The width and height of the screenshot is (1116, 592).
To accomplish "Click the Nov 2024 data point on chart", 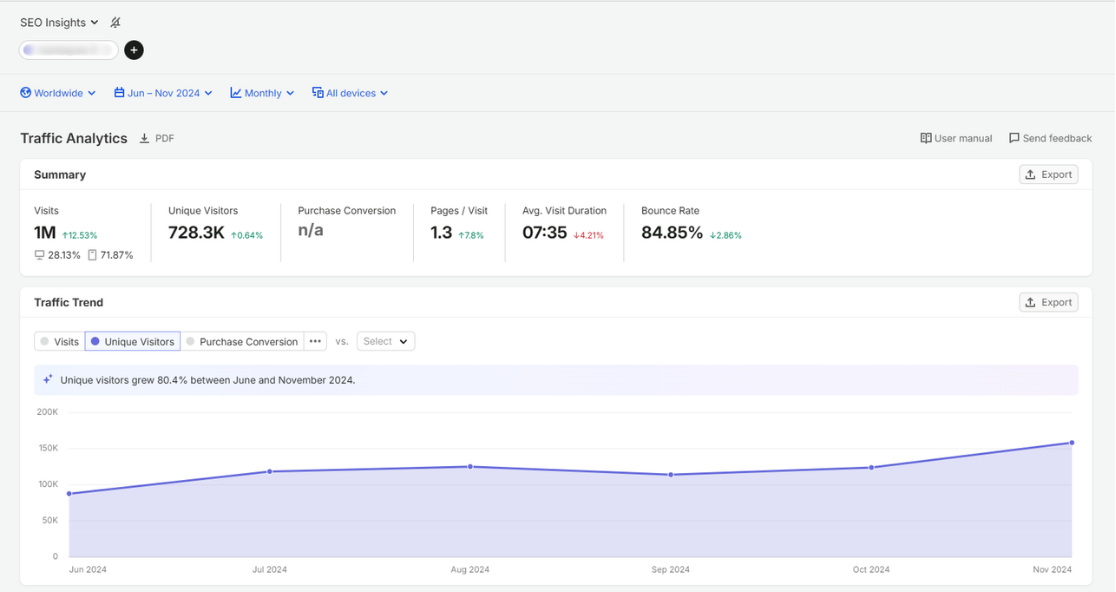I will pos(1072,443).
